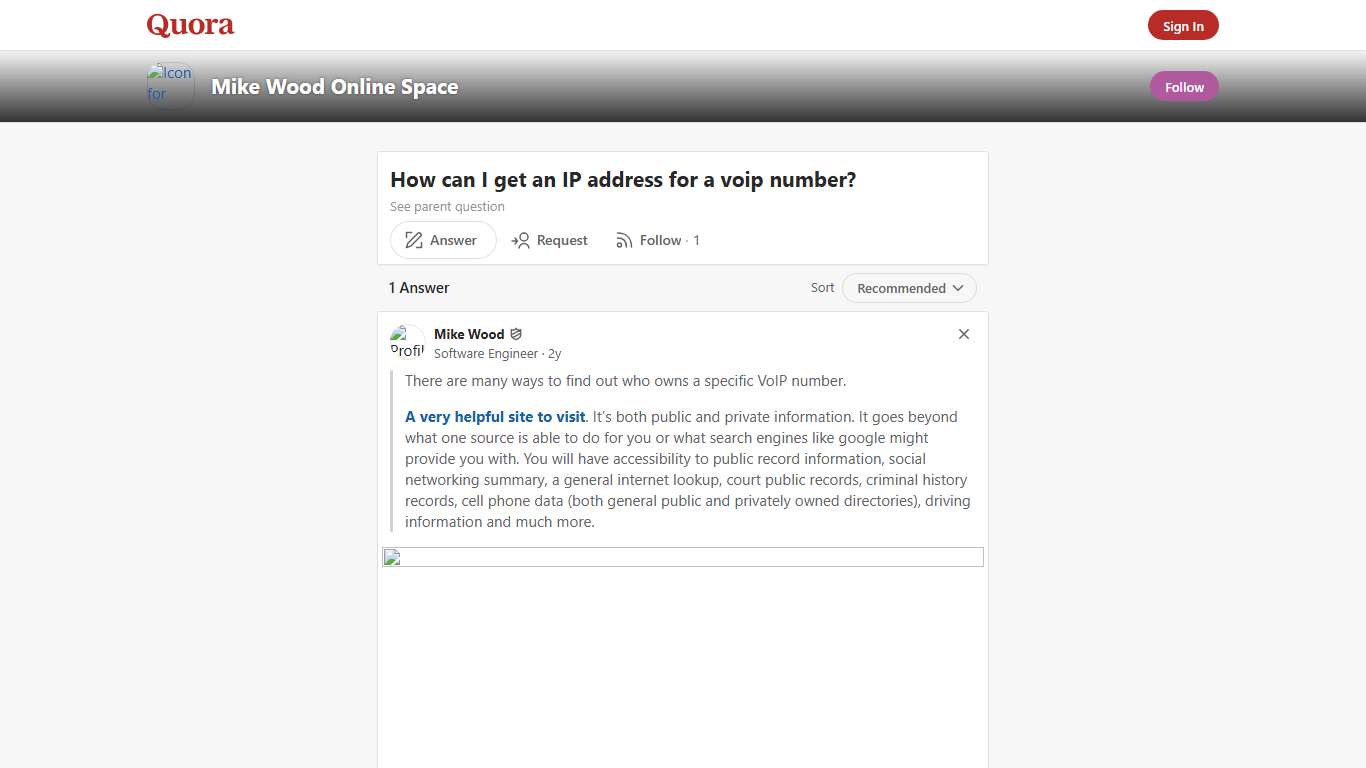Open the Mike Wood Online Space header

334,86
